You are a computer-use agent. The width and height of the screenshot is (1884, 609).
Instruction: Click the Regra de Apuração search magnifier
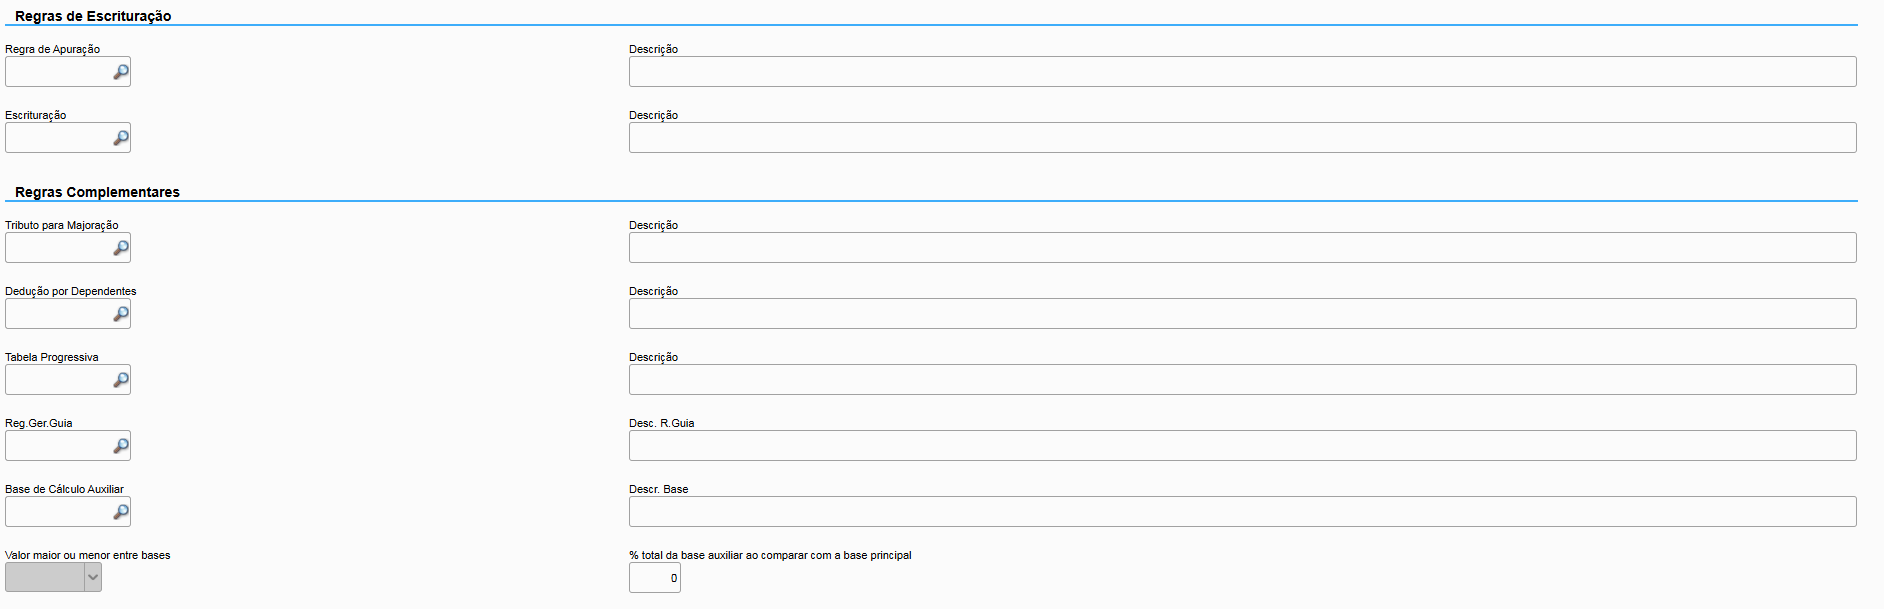[121, 72]
